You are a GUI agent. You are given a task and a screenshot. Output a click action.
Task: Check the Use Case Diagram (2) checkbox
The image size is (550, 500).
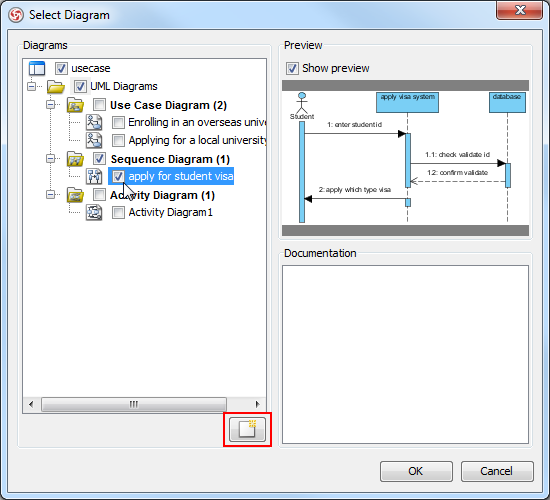[100, 105]
